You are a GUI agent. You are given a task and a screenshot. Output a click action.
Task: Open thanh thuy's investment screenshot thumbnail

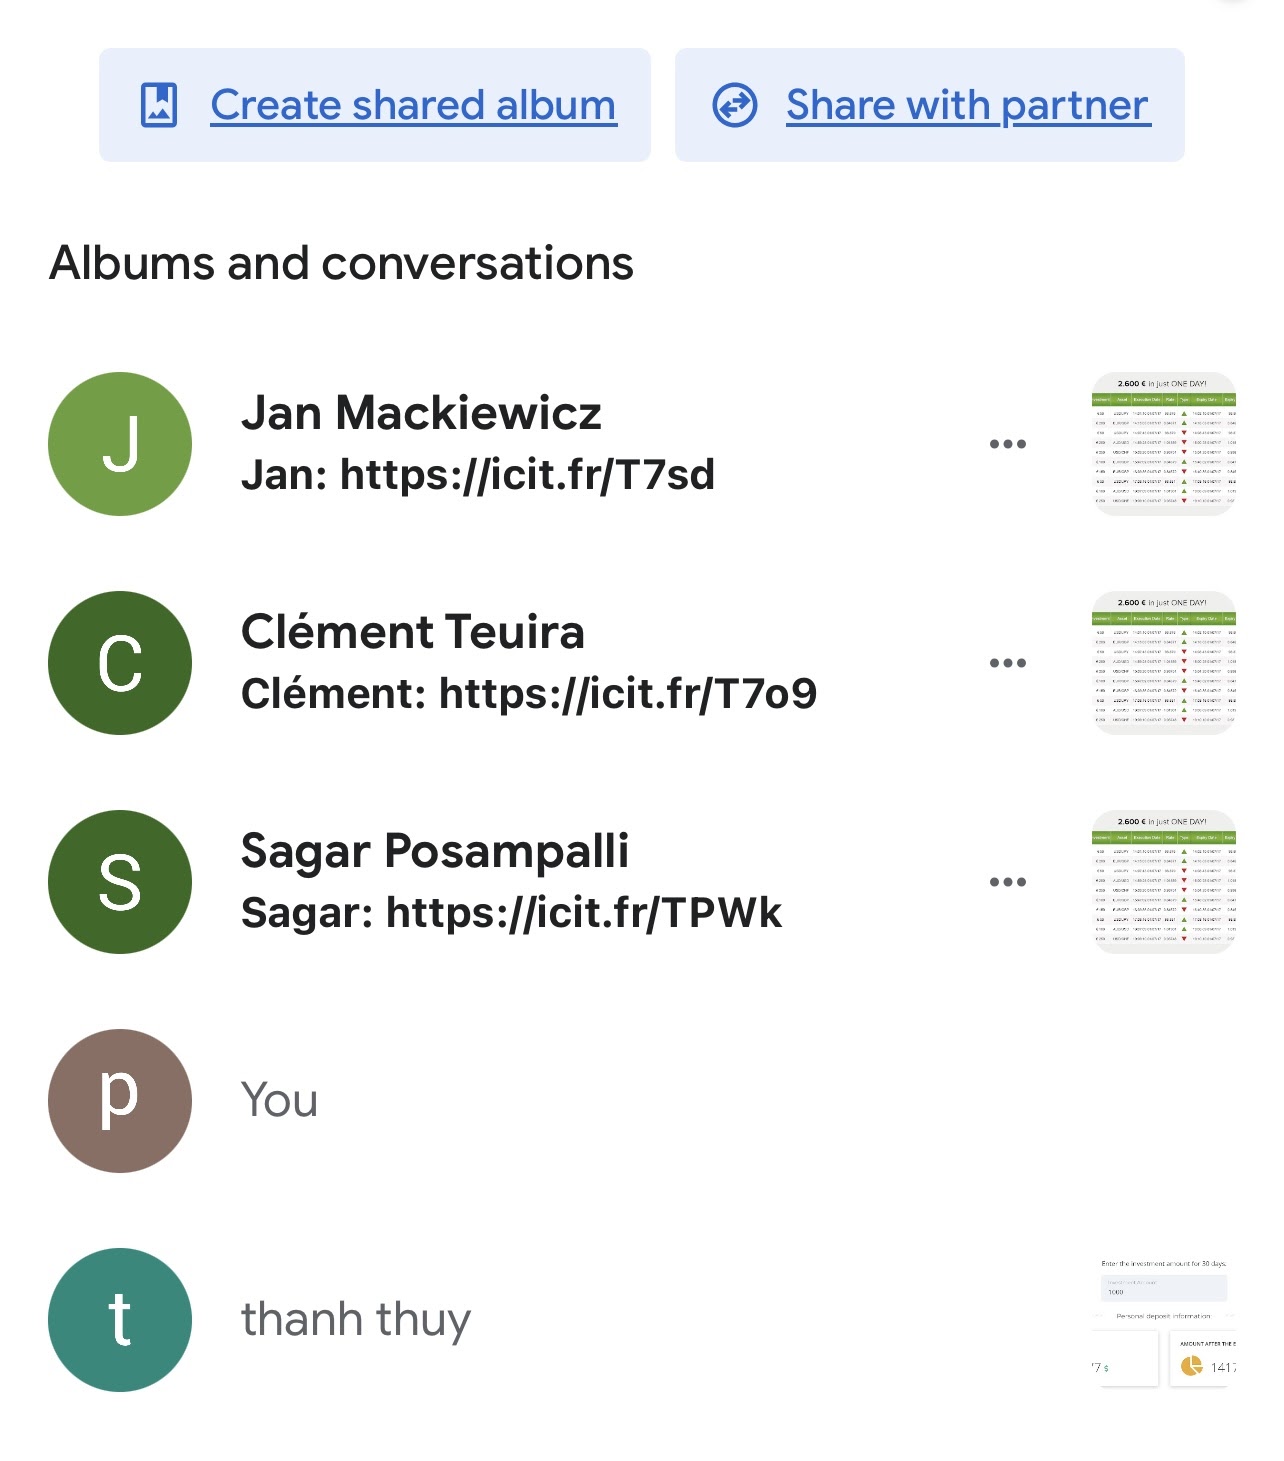(x=1164, y=1320)
